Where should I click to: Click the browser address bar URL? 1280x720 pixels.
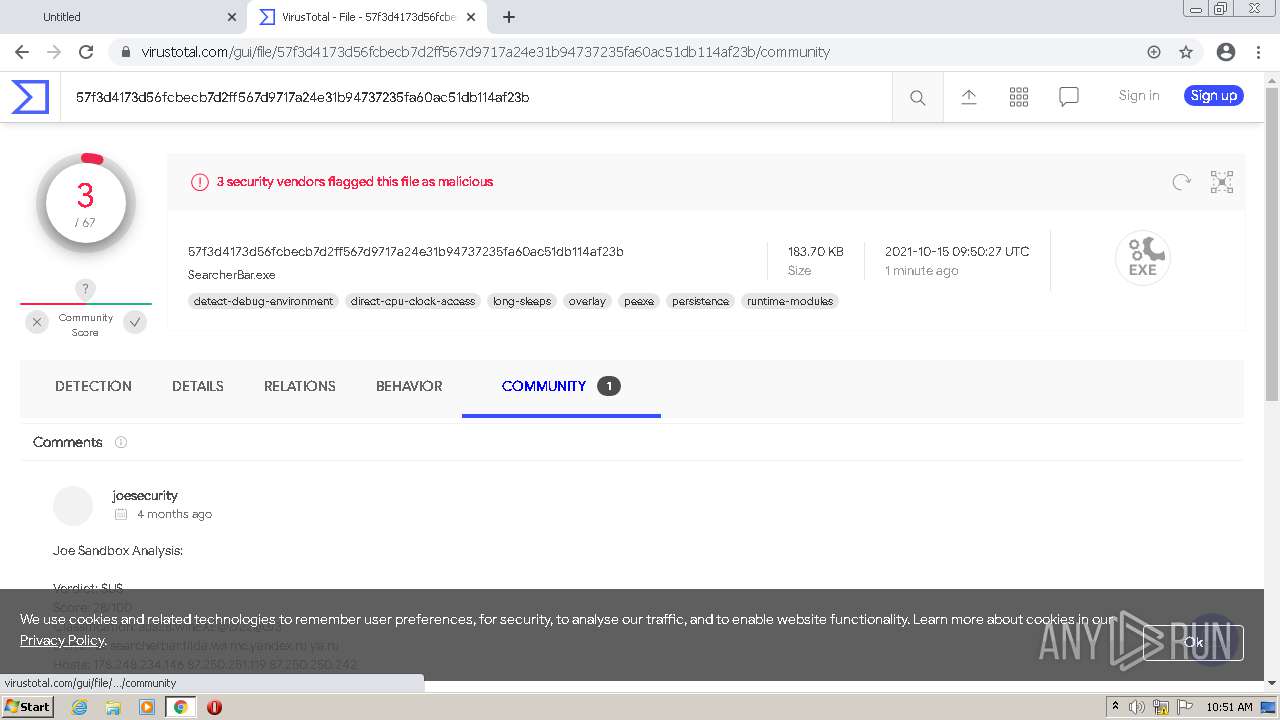485,52
